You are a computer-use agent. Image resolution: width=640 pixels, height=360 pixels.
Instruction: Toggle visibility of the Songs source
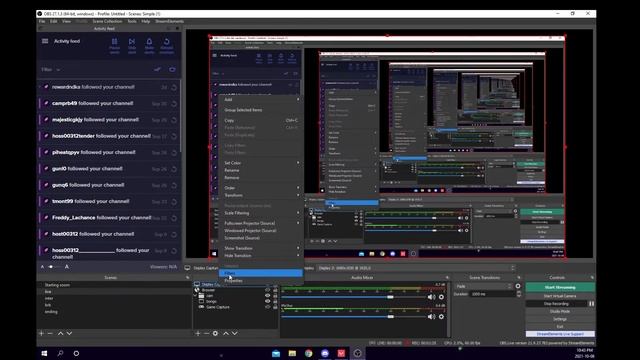[x=268, y=301]
